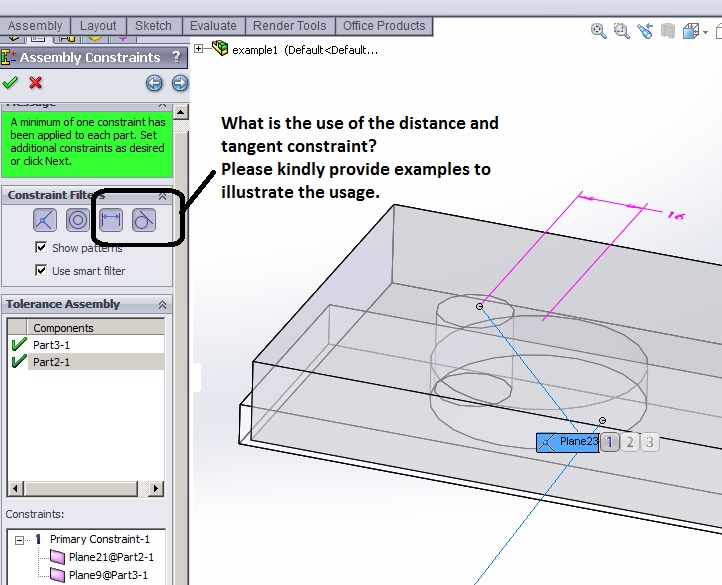Click the Plane21@Part2-1 plane icon
This screenshot has height=585, width=722.
click(58, 557)
